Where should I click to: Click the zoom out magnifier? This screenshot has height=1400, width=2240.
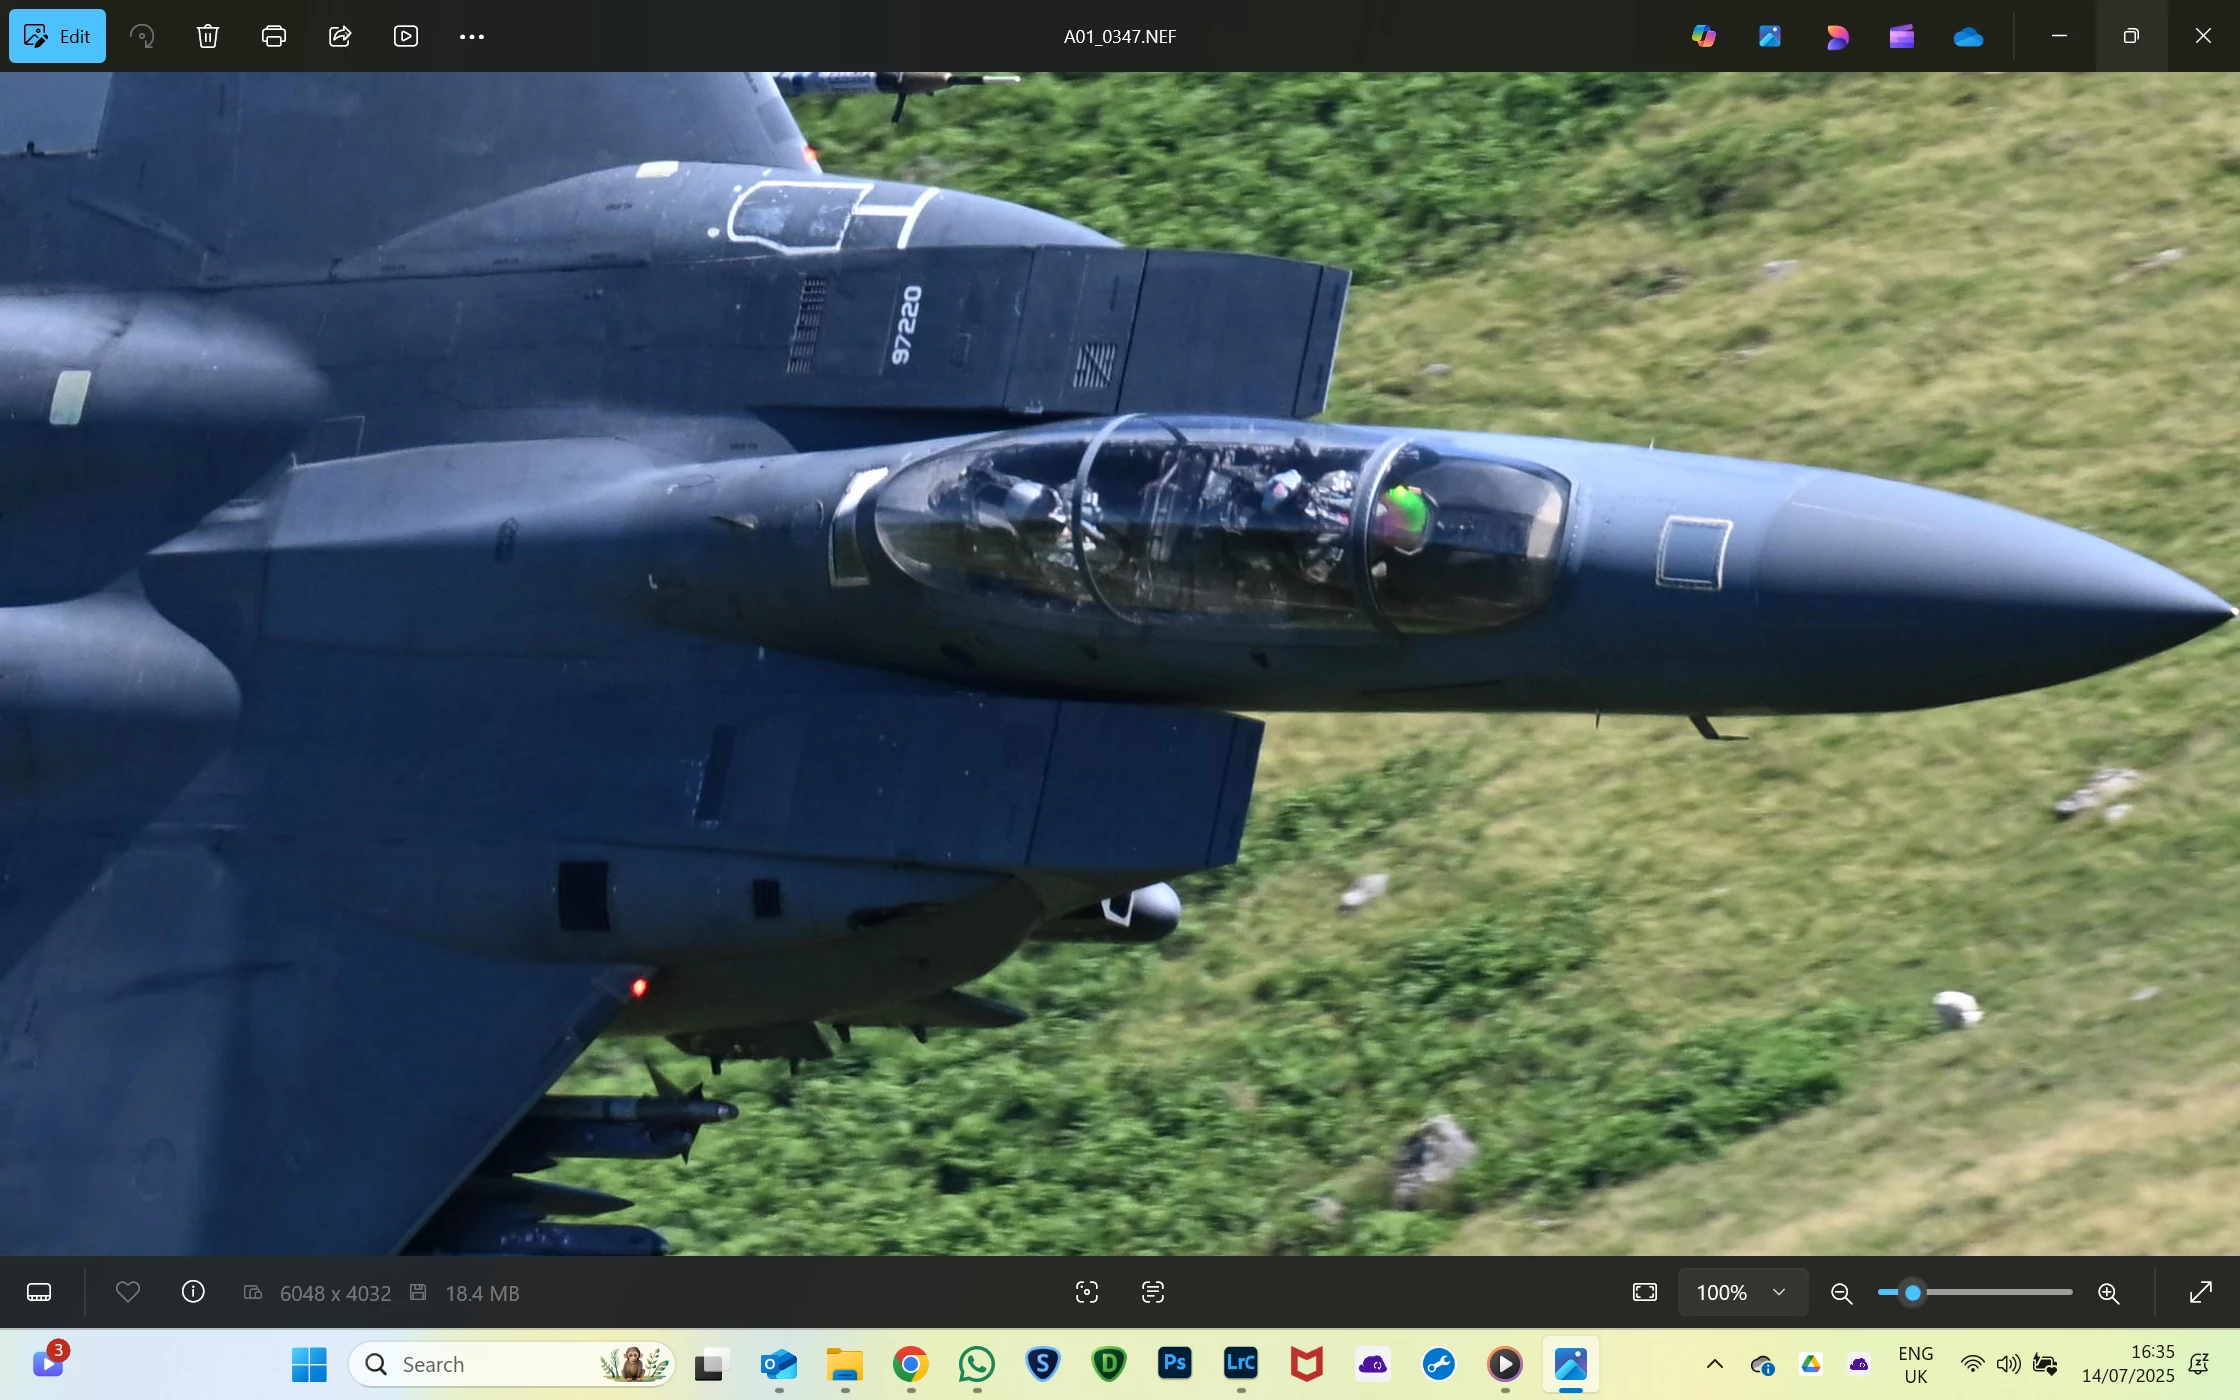click(1841, 1293)
